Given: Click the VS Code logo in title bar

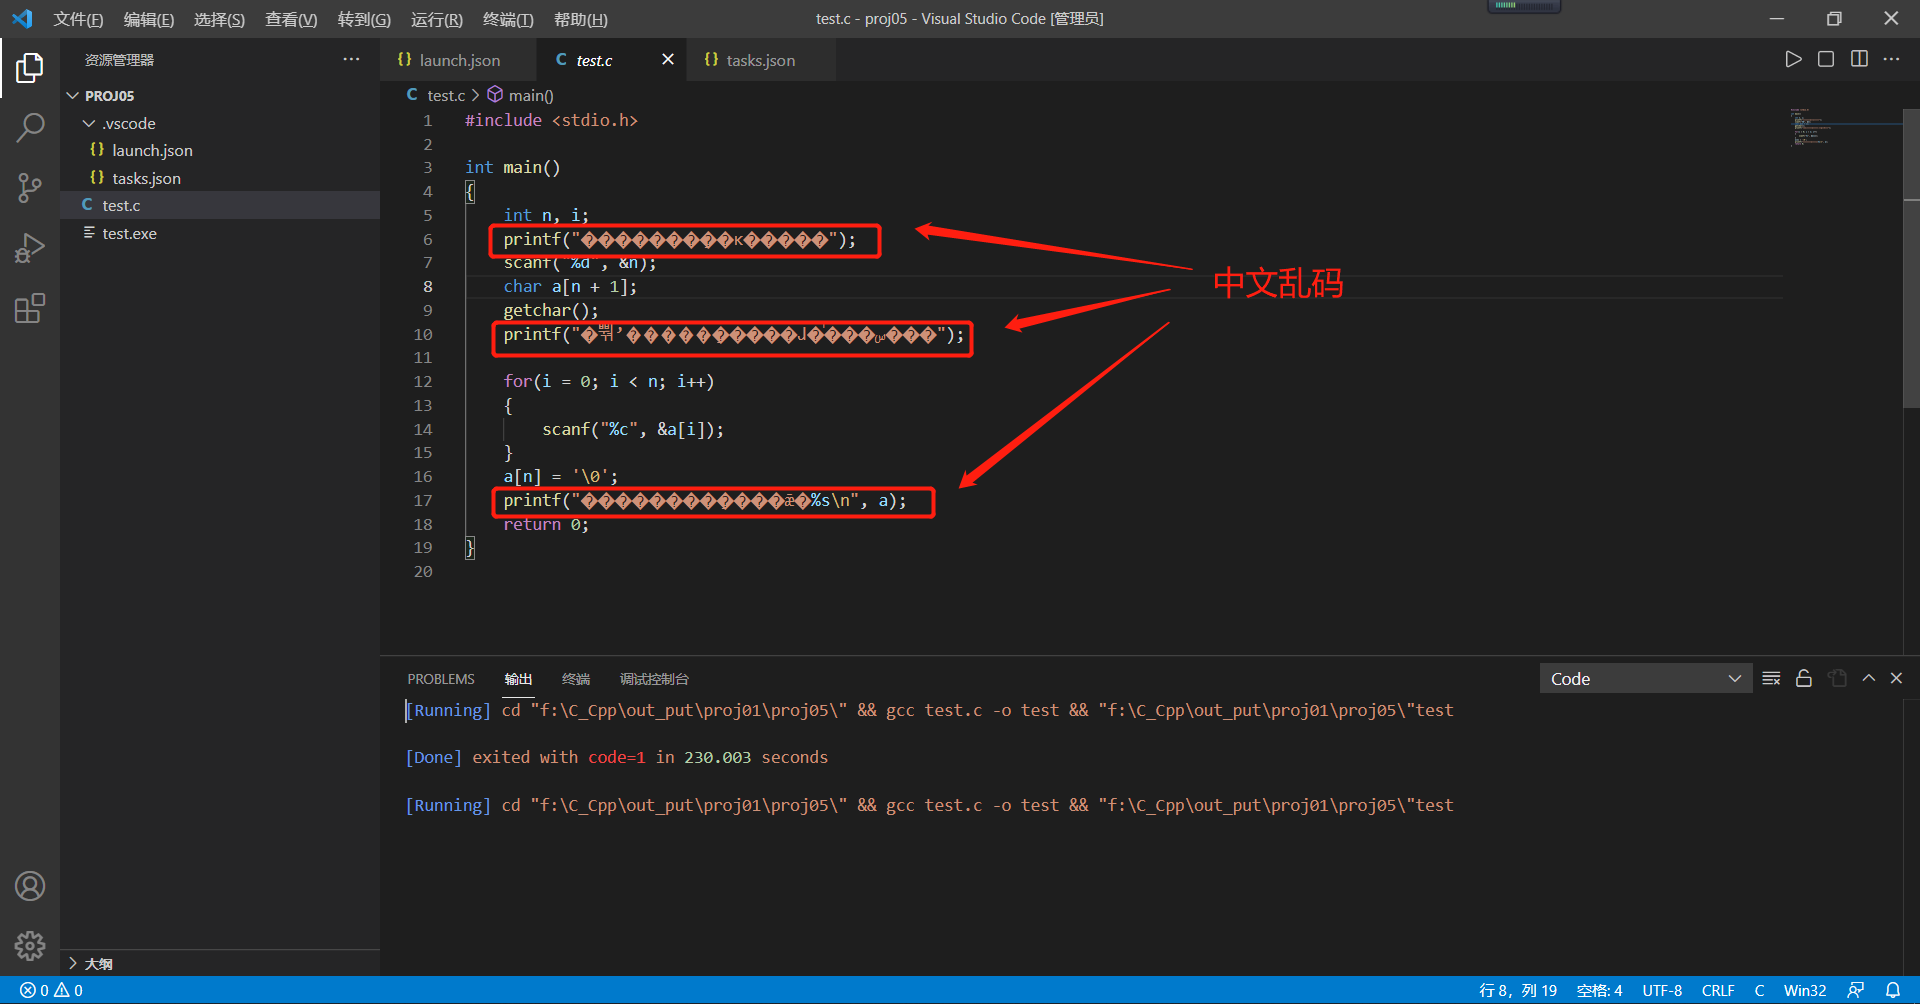Looking at the screenshot, I should (22, 19).
